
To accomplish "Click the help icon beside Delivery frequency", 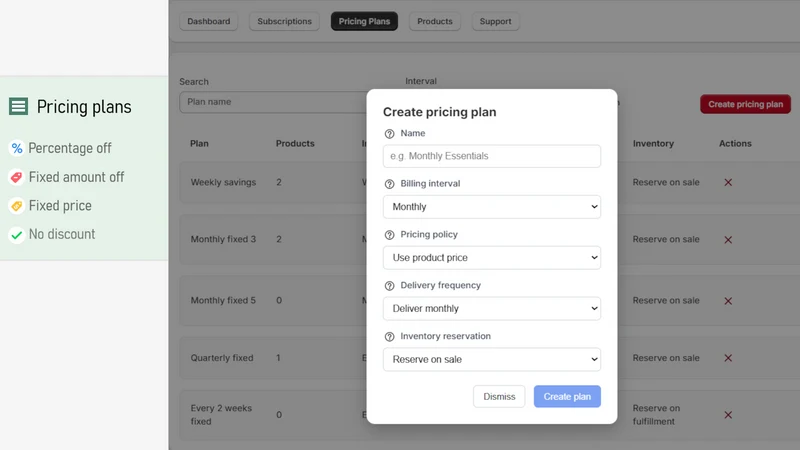I will tap(389, 286).
